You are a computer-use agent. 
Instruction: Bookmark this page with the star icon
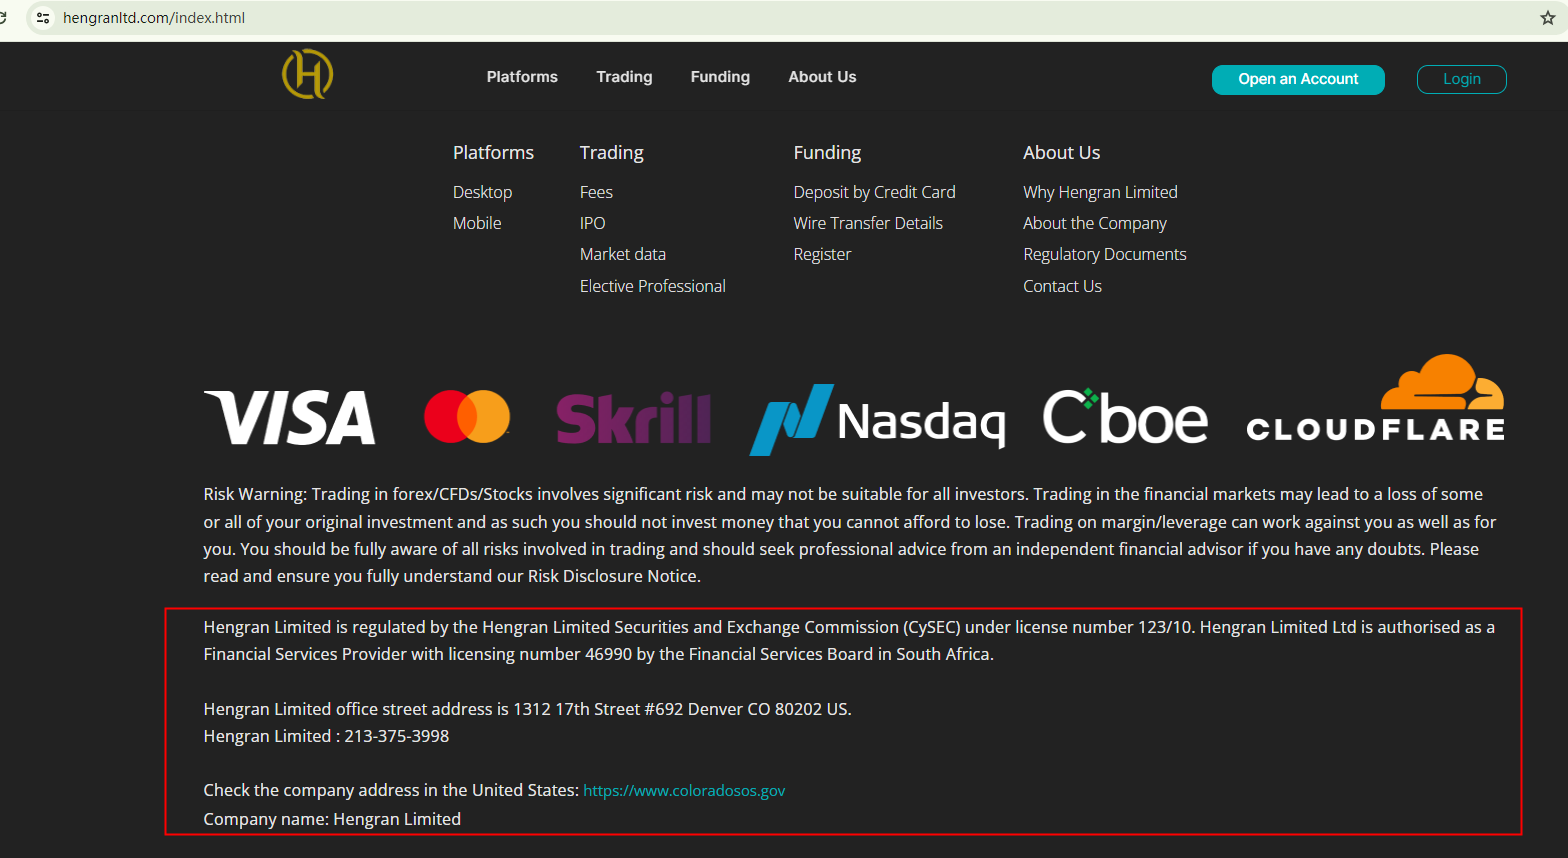click(1548, 18)
